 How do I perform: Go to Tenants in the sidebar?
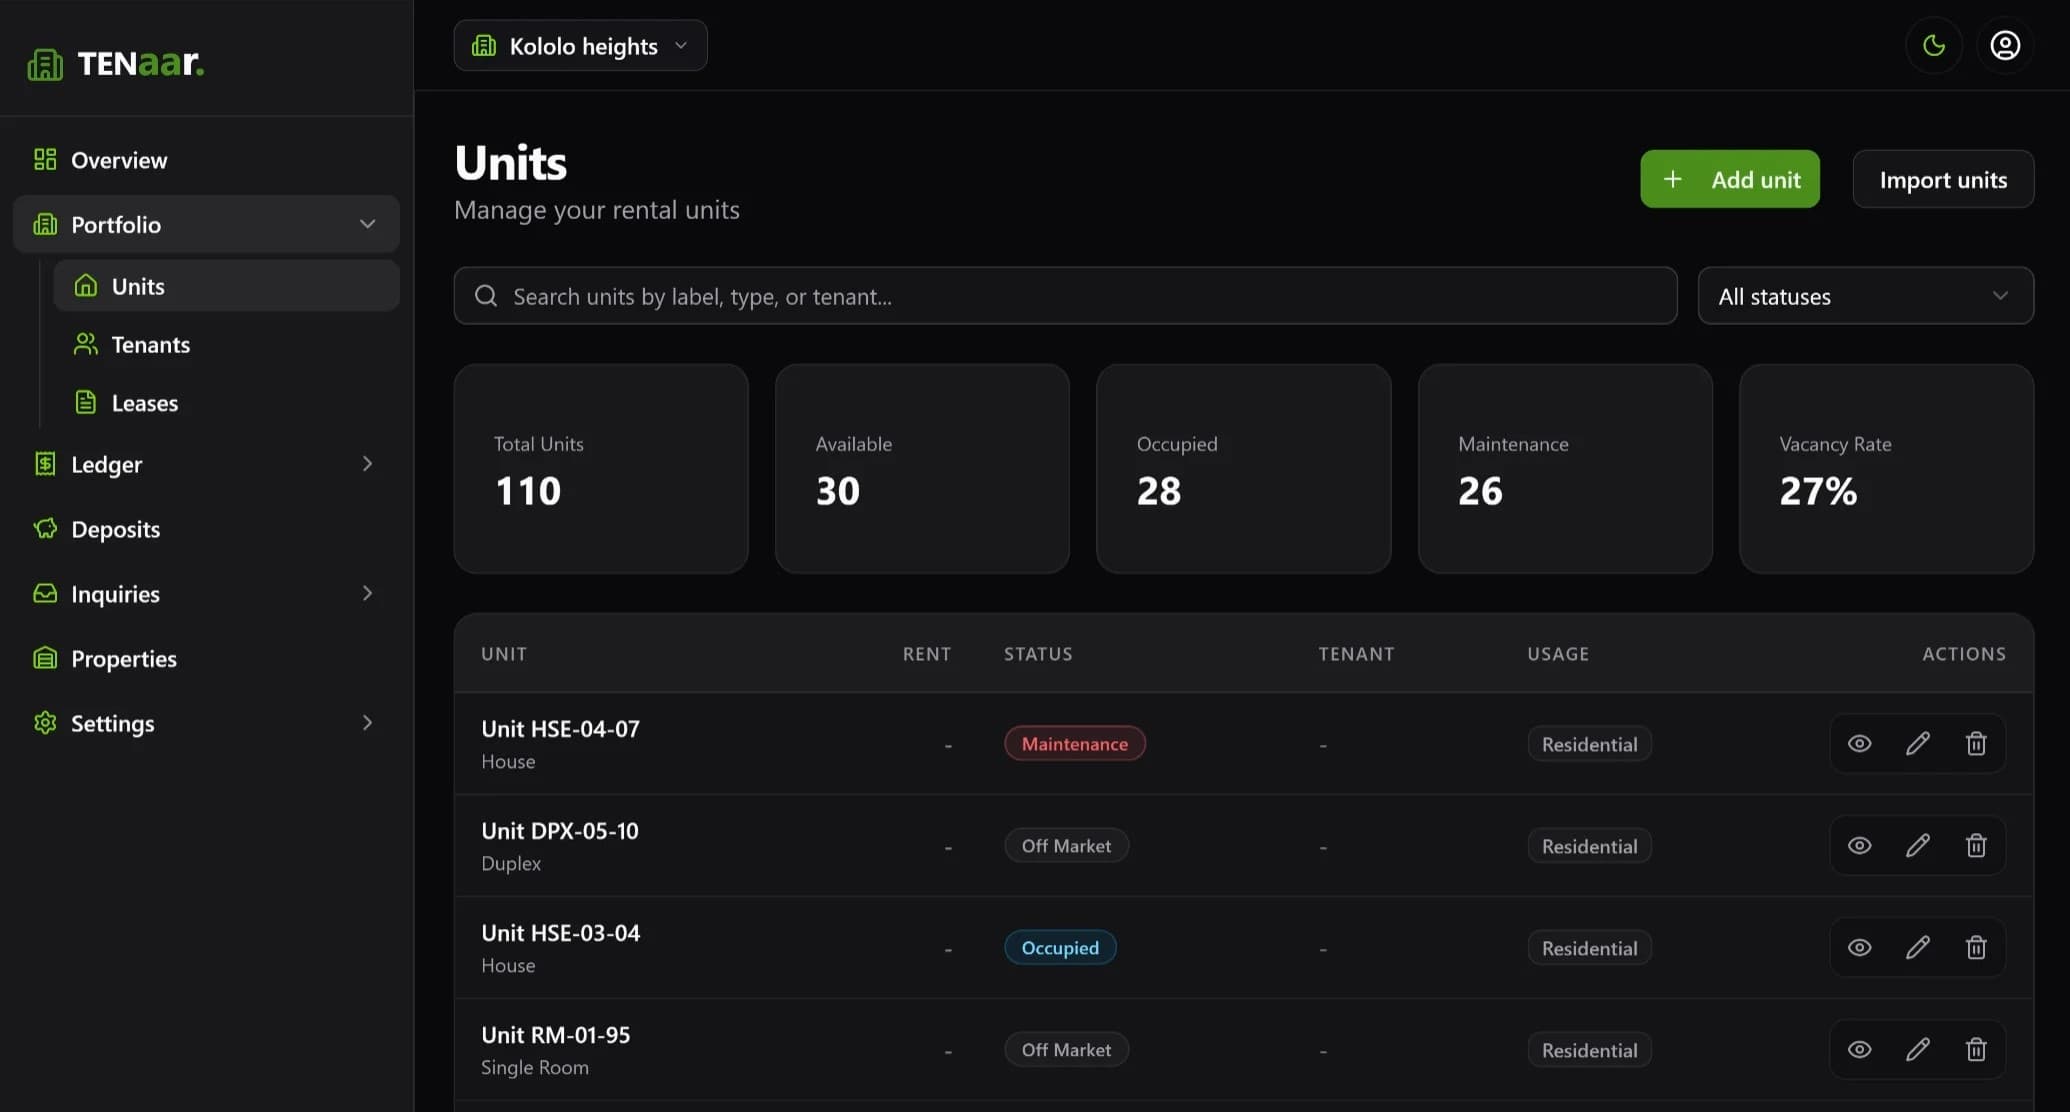pyautogui.click(x=150, y=345)
